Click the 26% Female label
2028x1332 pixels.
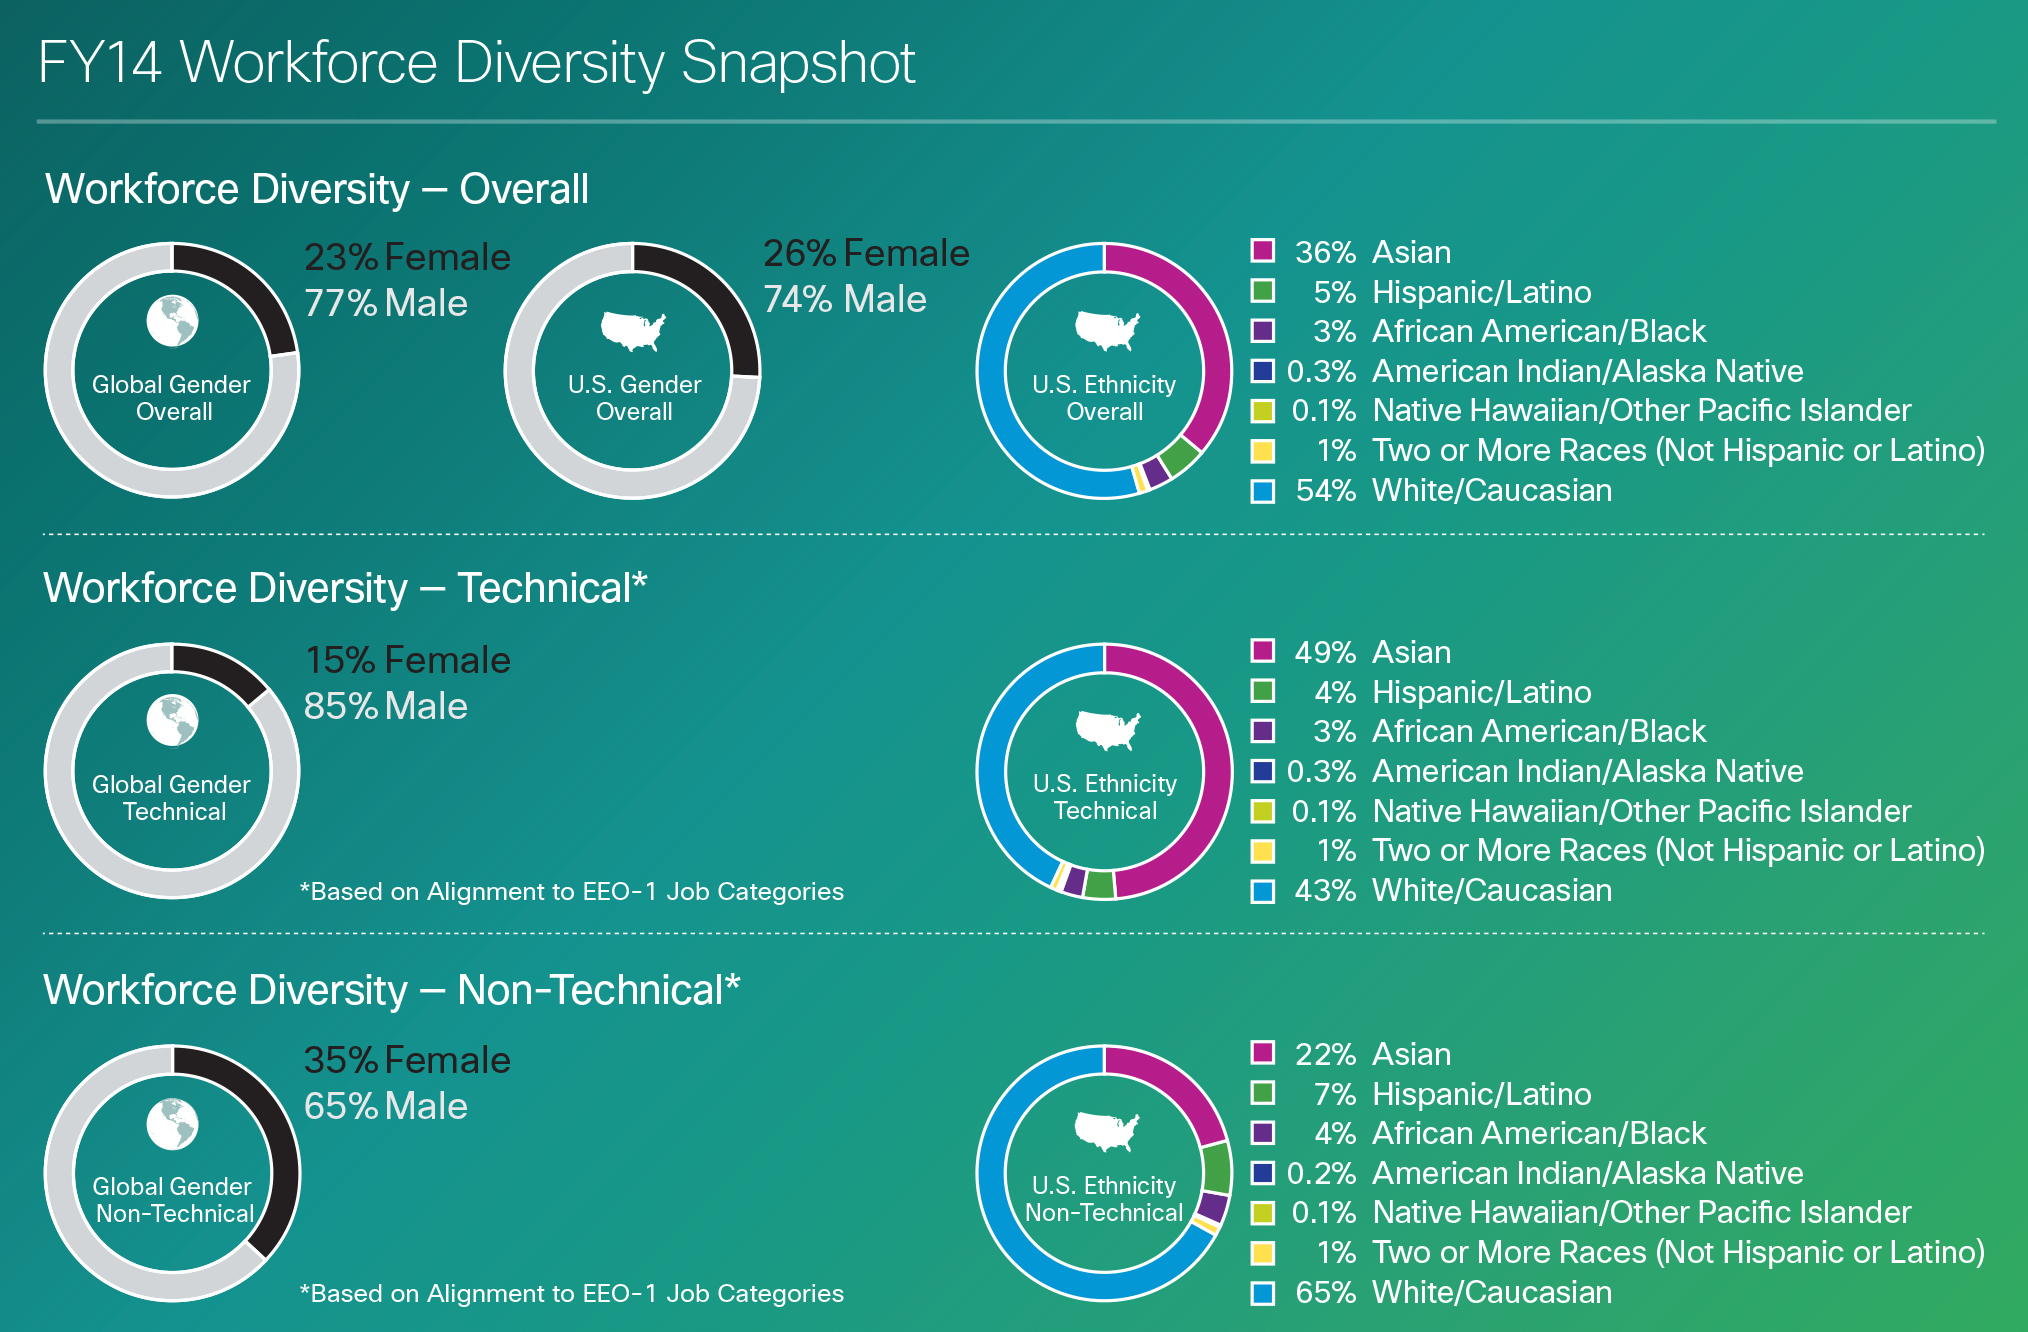866,253
